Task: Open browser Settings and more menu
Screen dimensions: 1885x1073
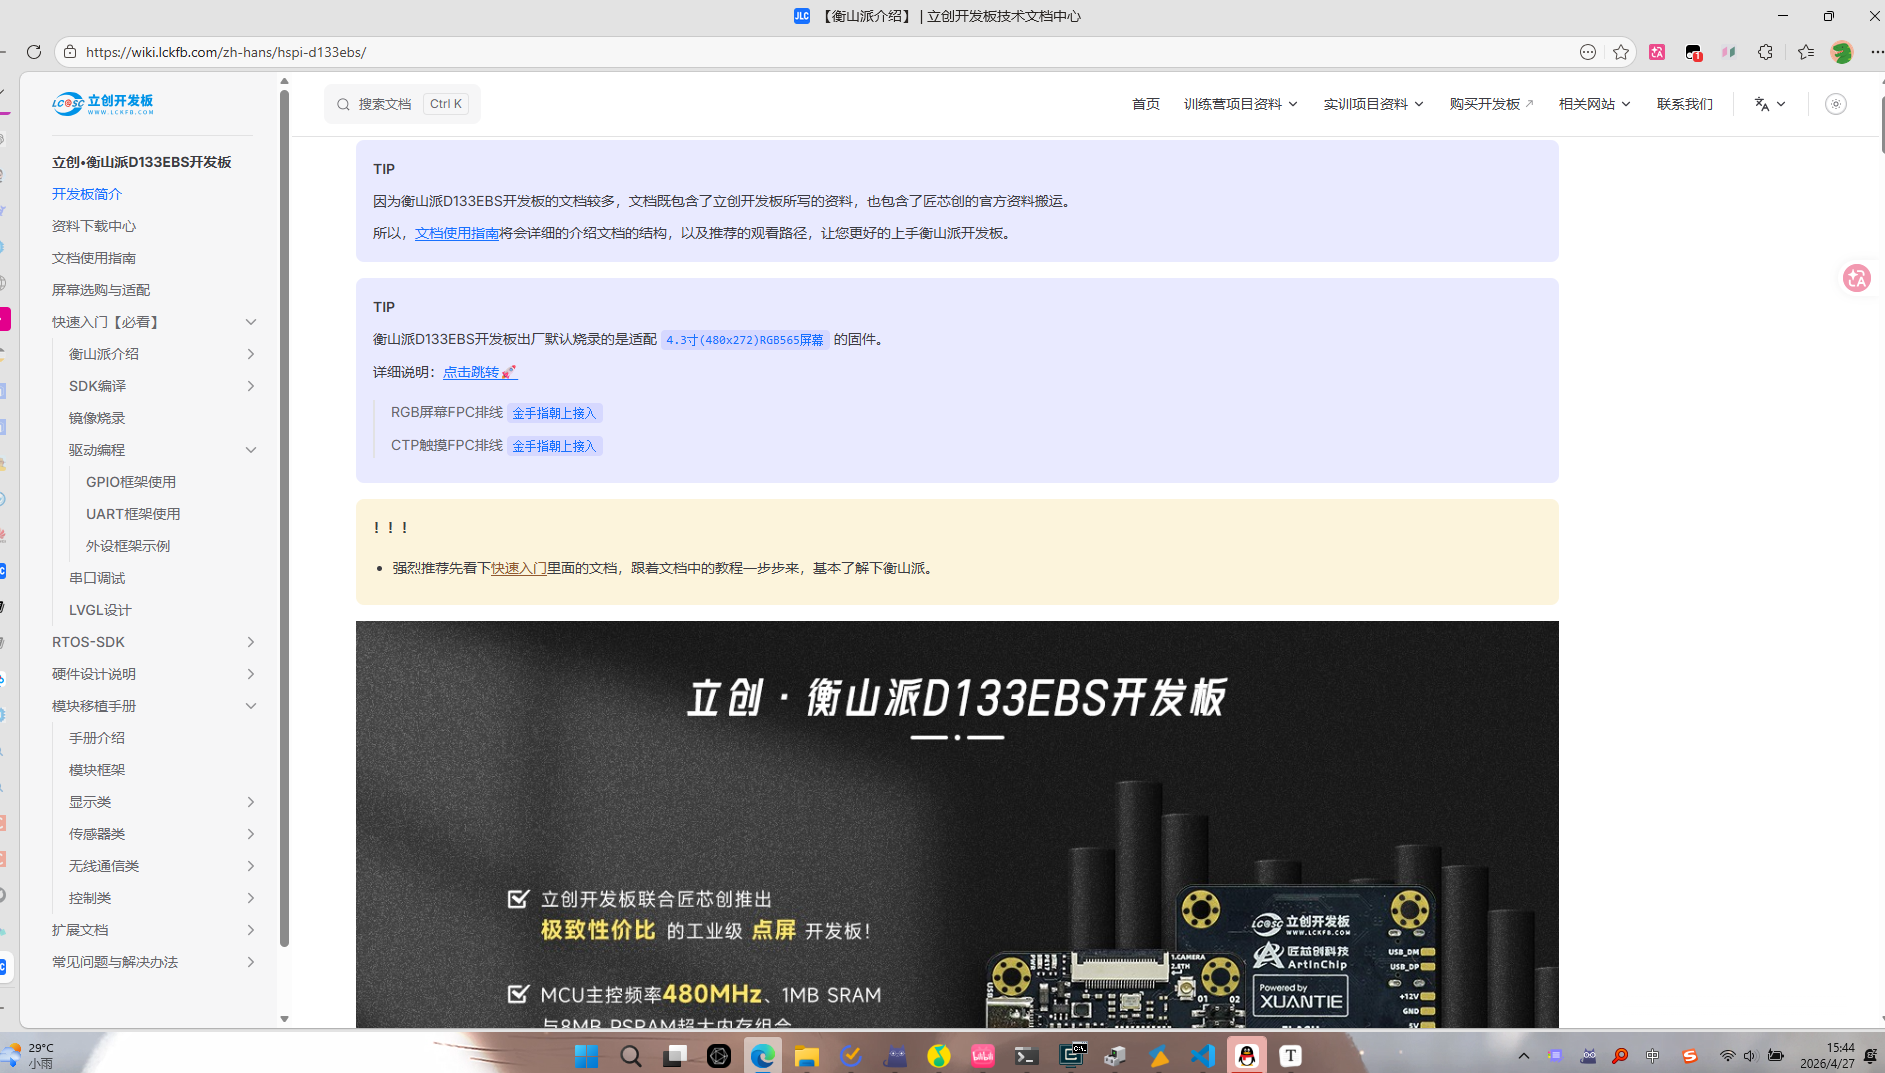Action: coord(1877,52)
